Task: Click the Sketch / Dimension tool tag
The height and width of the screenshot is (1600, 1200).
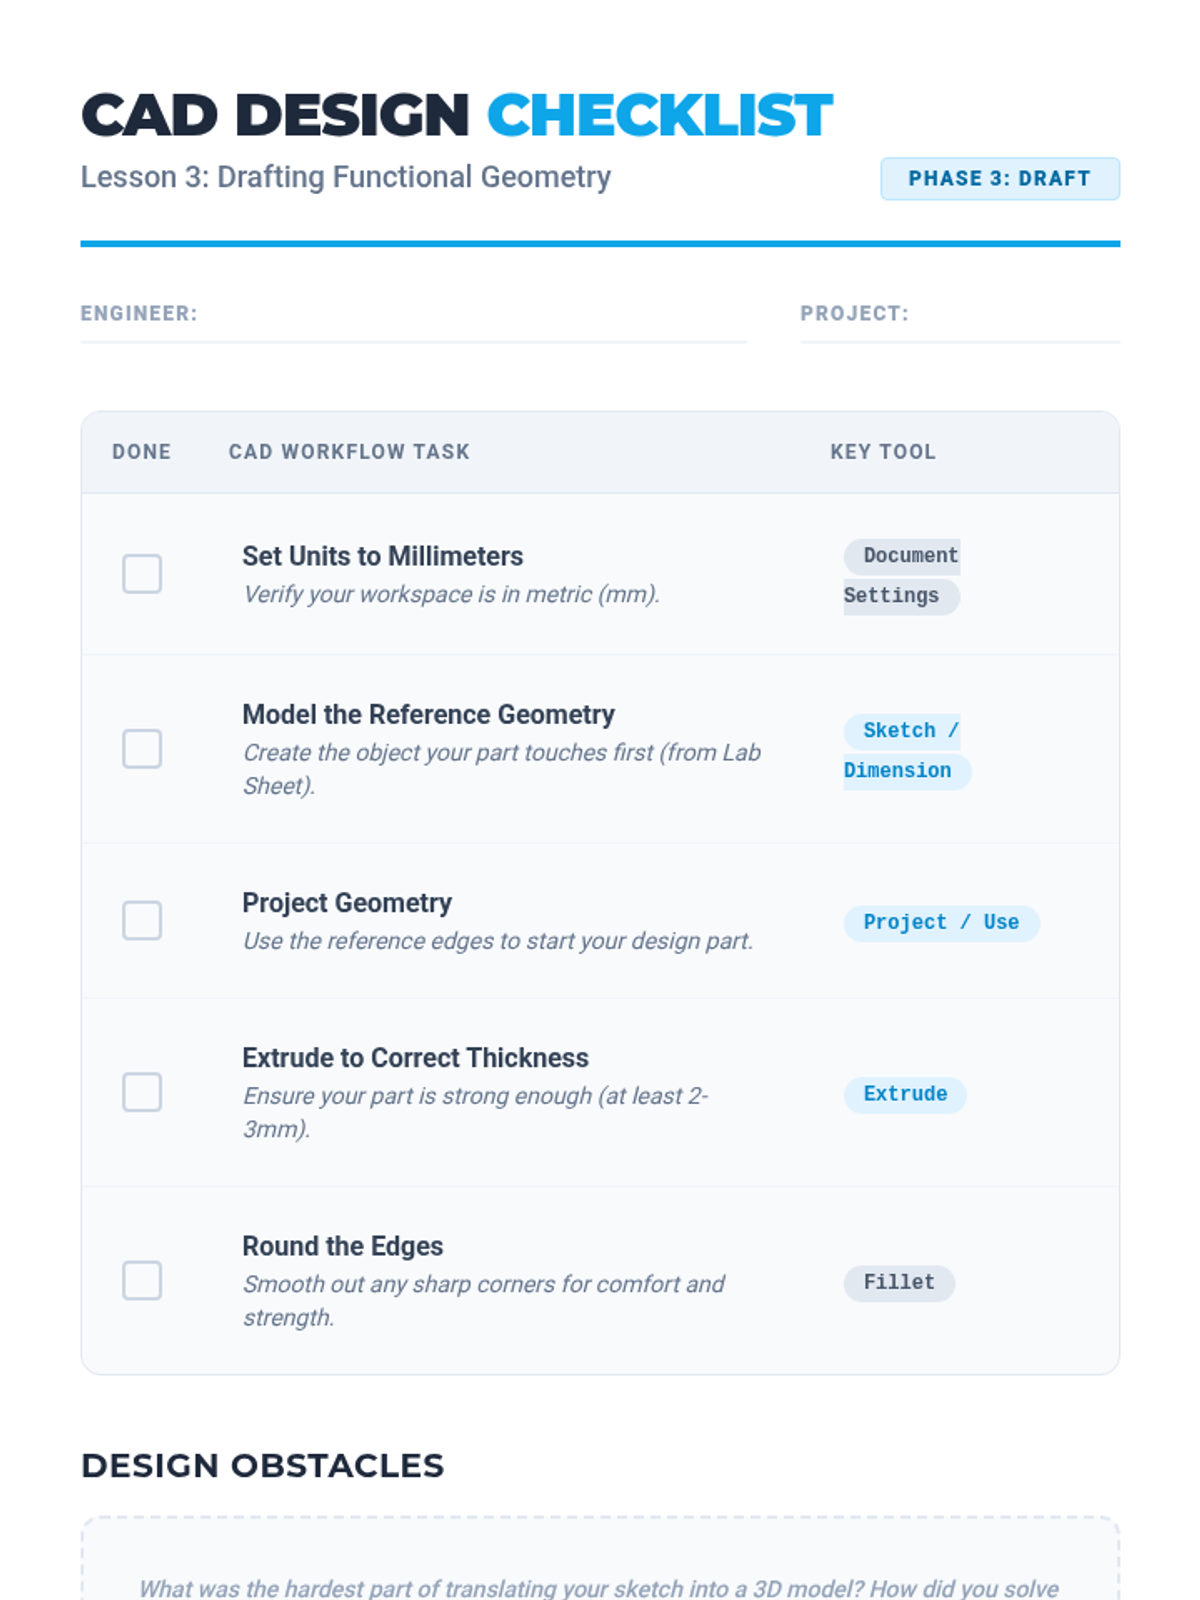Action: 903,751
